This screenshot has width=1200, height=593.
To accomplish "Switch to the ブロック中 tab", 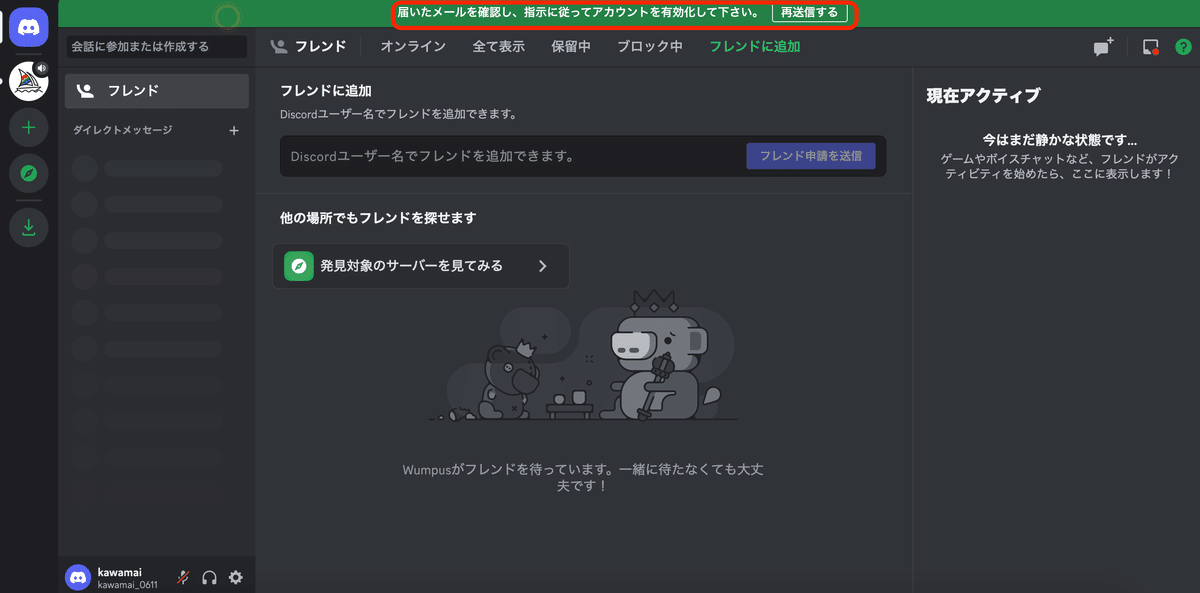I will pos(650,46).
